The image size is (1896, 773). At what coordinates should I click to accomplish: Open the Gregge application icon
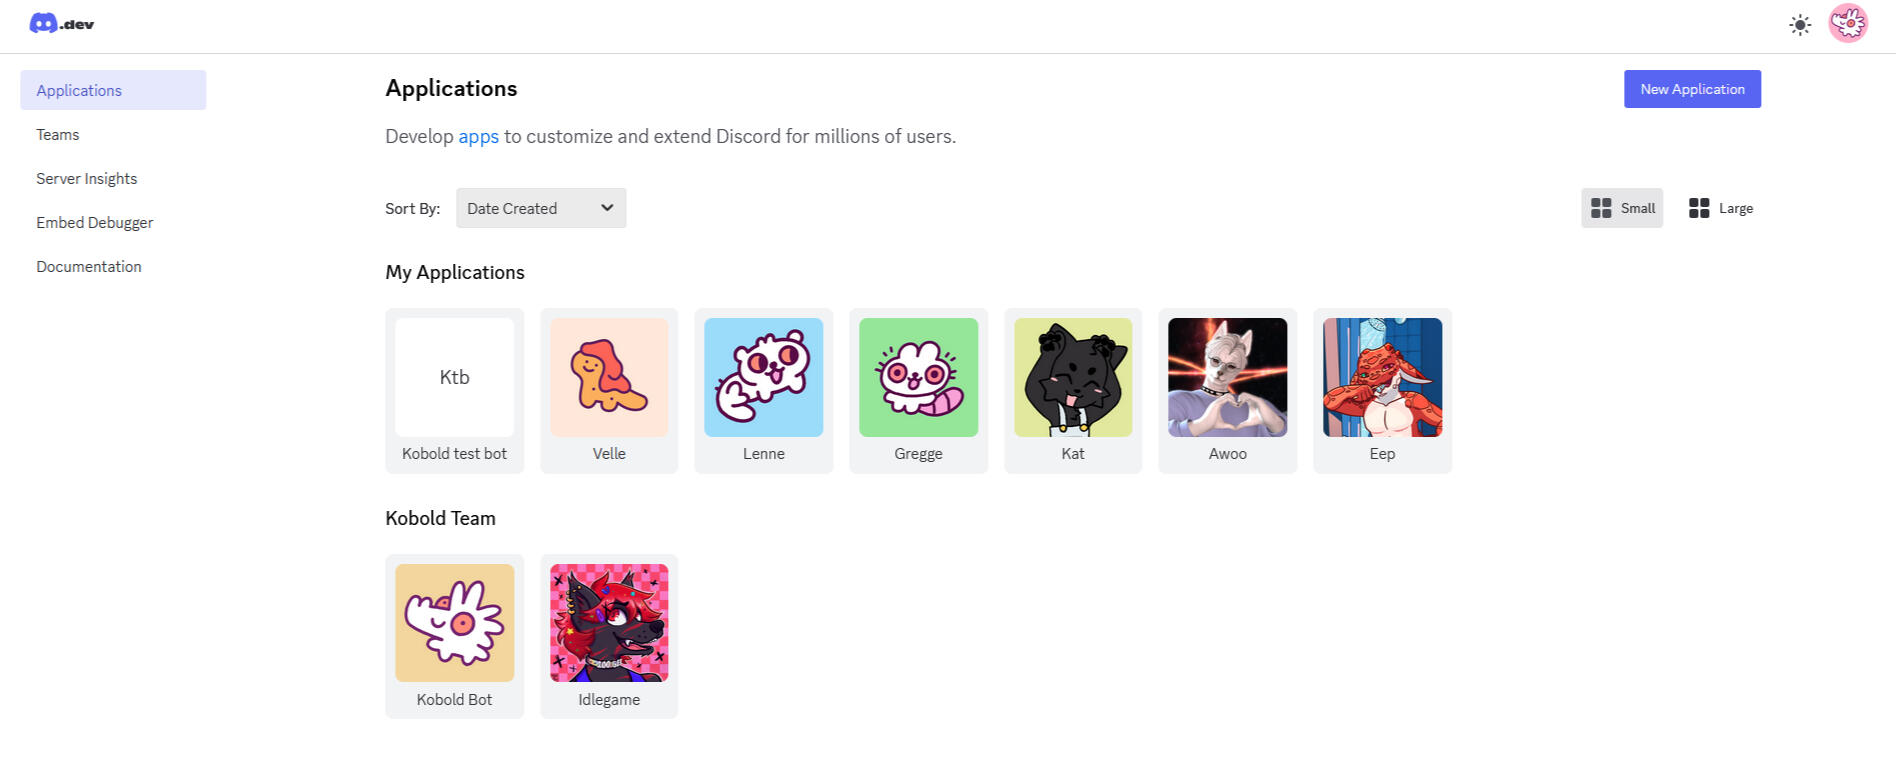918,378
